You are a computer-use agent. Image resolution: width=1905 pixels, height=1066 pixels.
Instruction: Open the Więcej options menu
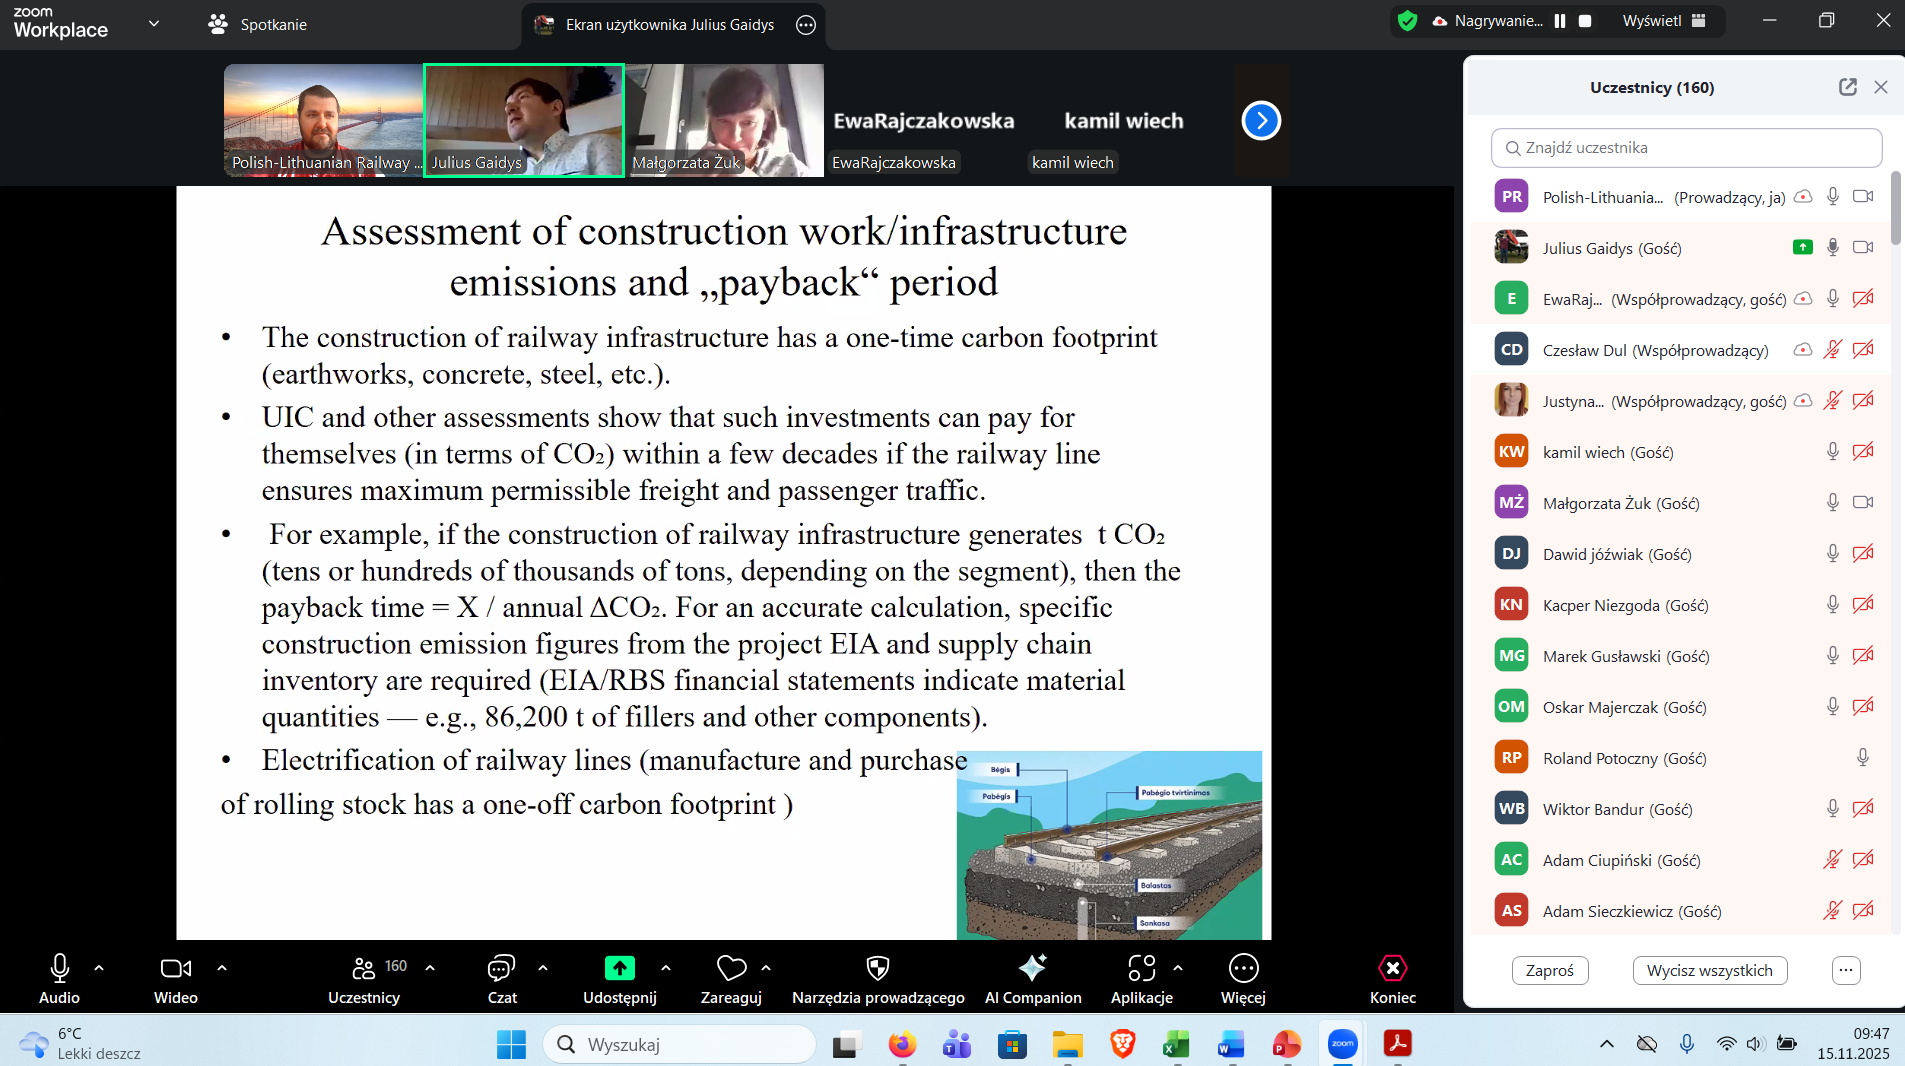(x=1243, y=969)
